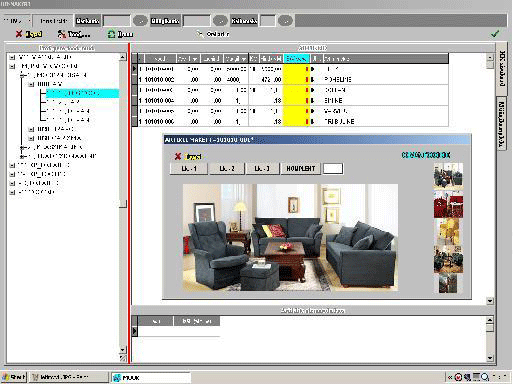Click the red circular system tray icon
Image resolution: width=513 pixels, height=387 pixels.
[x=459, y=377]
